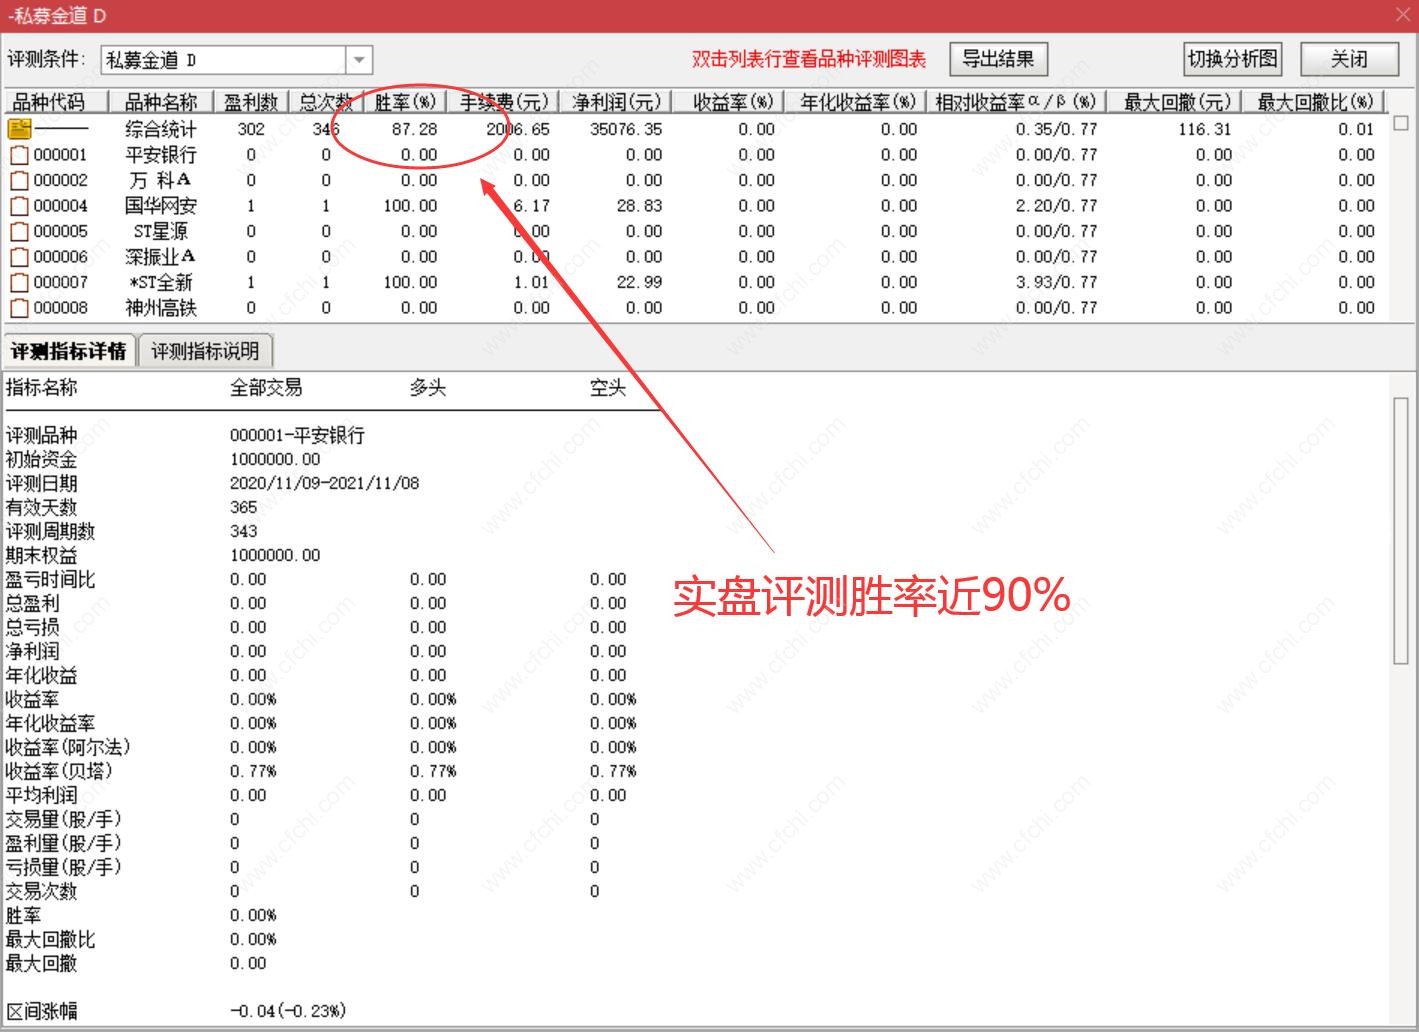This screenshot has width=1419, height=1032.
Task: Click the 000001-平安银行 evaluated symbol value
Action: coord(297,435)
